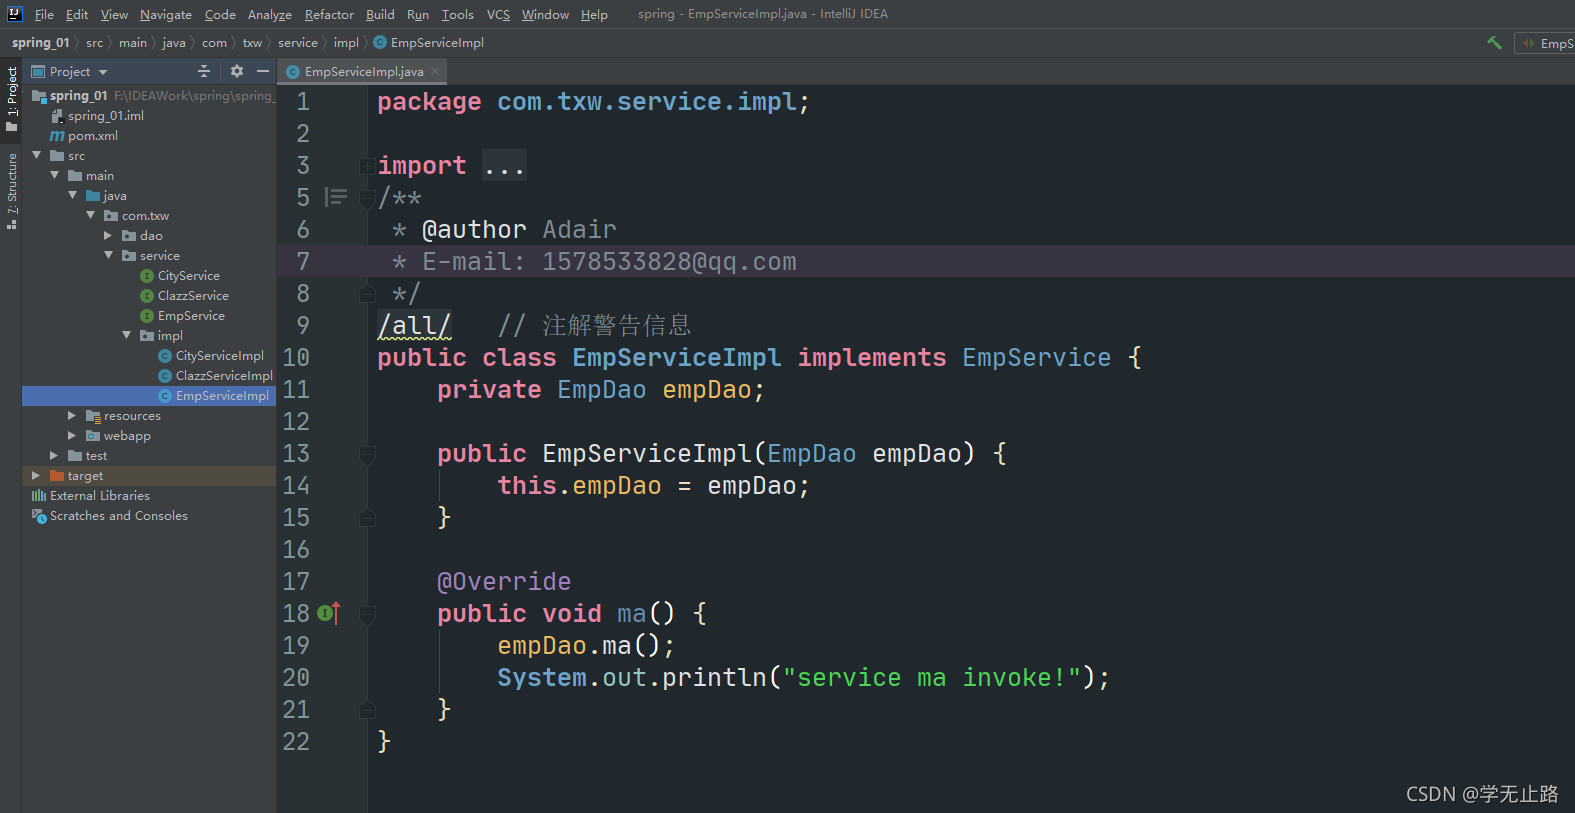Collapse all in Project panel
1575x813 pixels.
[x=204, y=71]
